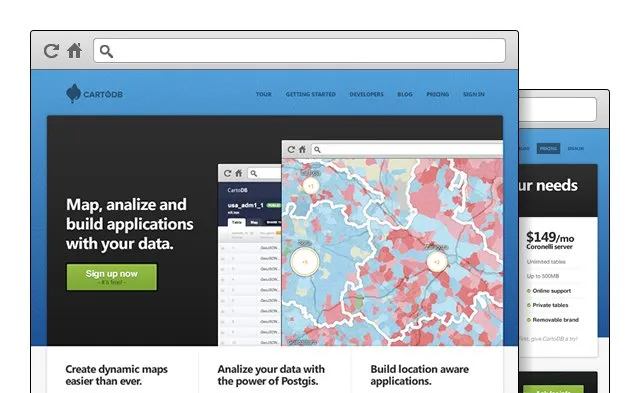Click "Create dynamic maps easier than ever." heading
Viewport: 640px width, 393px height.
pos(117,375)
